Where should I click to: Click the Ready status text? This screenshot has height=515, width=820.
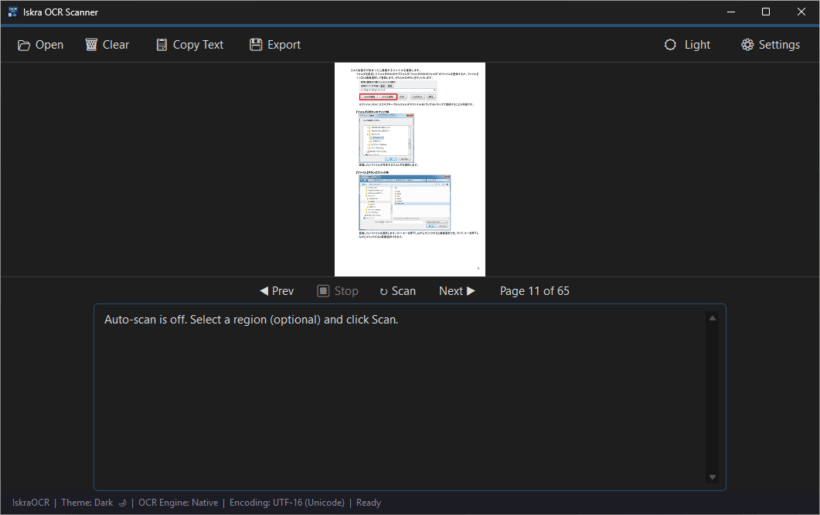click(x=368, y=502)
